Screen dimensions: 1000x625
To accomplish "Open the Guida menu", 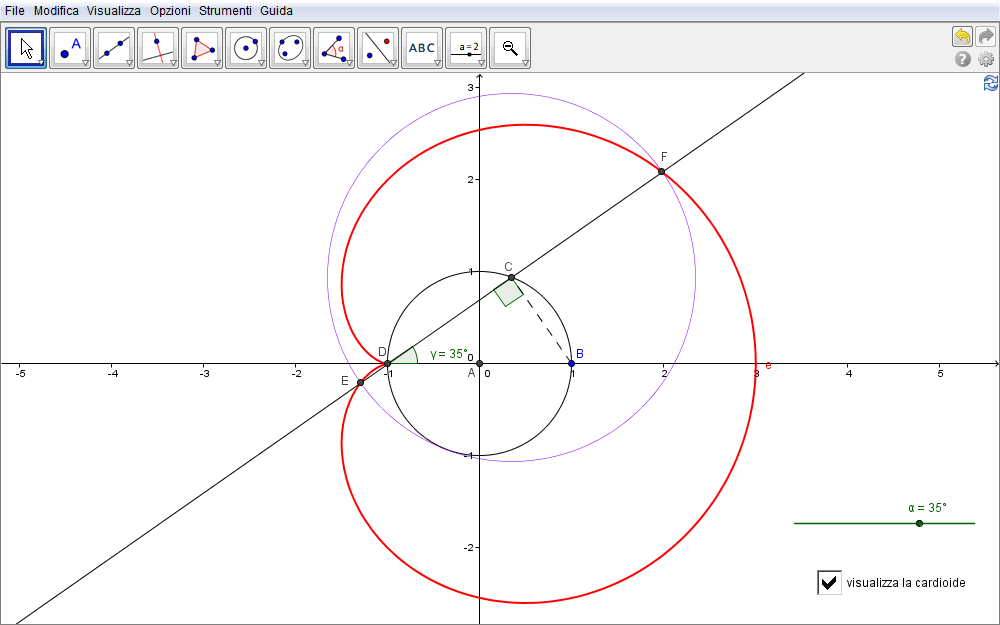I will click(x=276, y=11).
